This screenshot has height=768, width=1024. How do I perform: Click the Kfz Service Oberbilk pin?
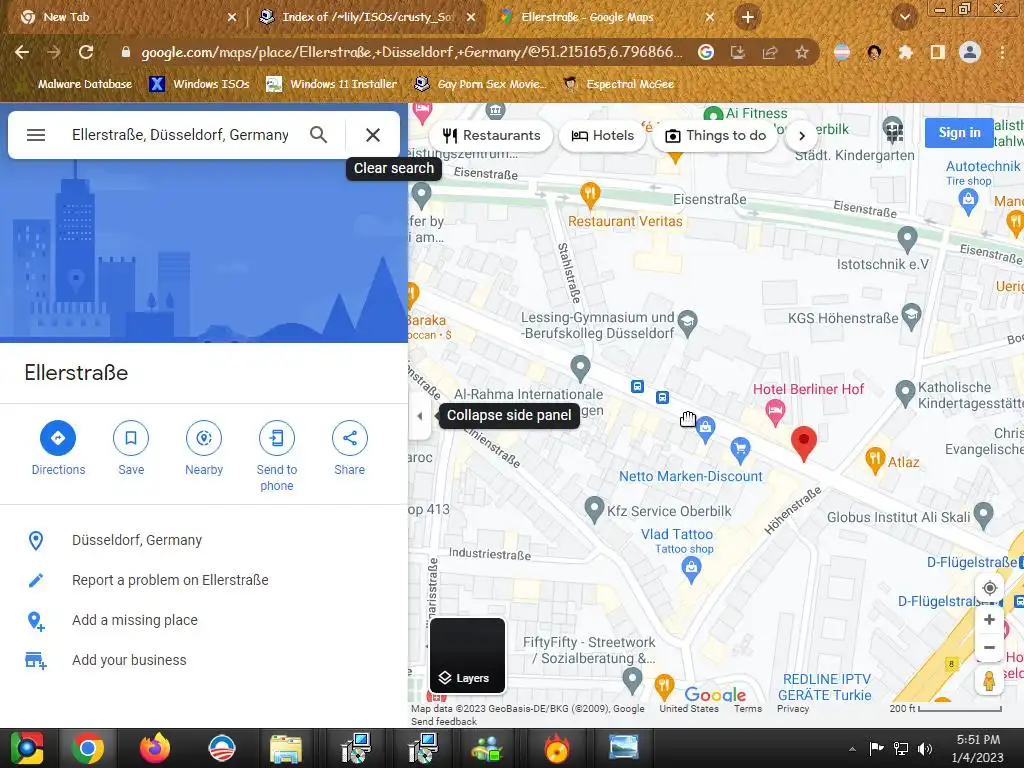594,509
